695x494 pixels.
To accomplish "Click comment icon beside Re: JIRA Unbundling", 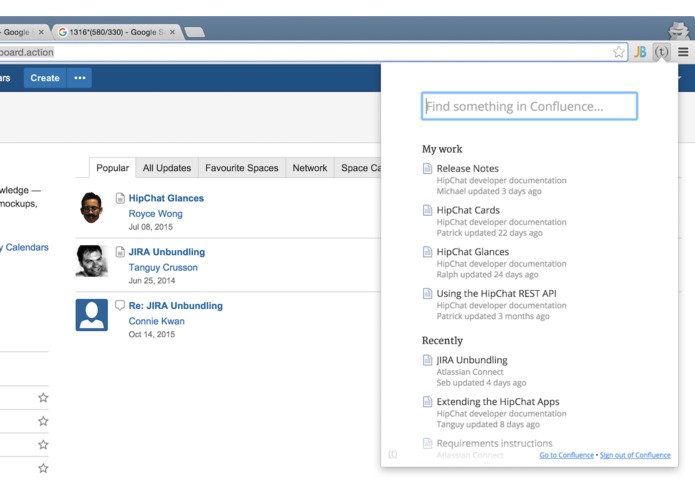I will [x=120, y=305].
